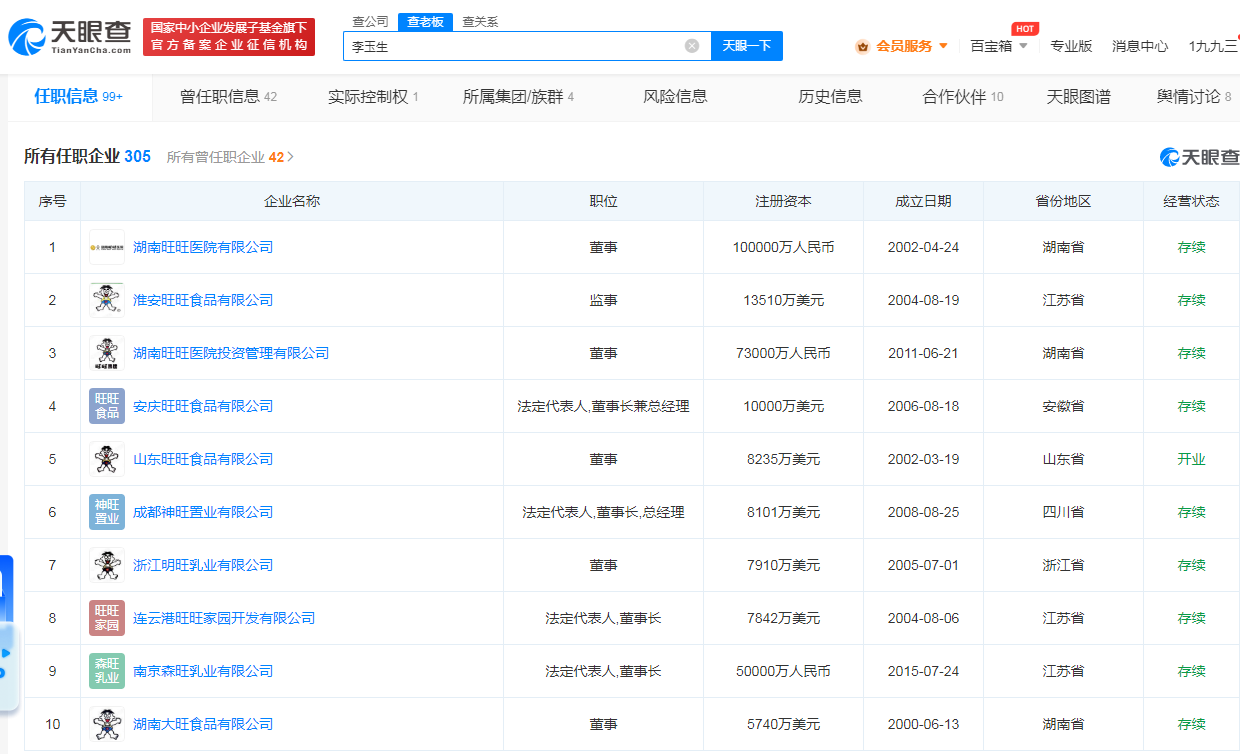This screenshot has height=754, width=1240.
Task: Open the 任职信息 tab
Action: (79, 97)
